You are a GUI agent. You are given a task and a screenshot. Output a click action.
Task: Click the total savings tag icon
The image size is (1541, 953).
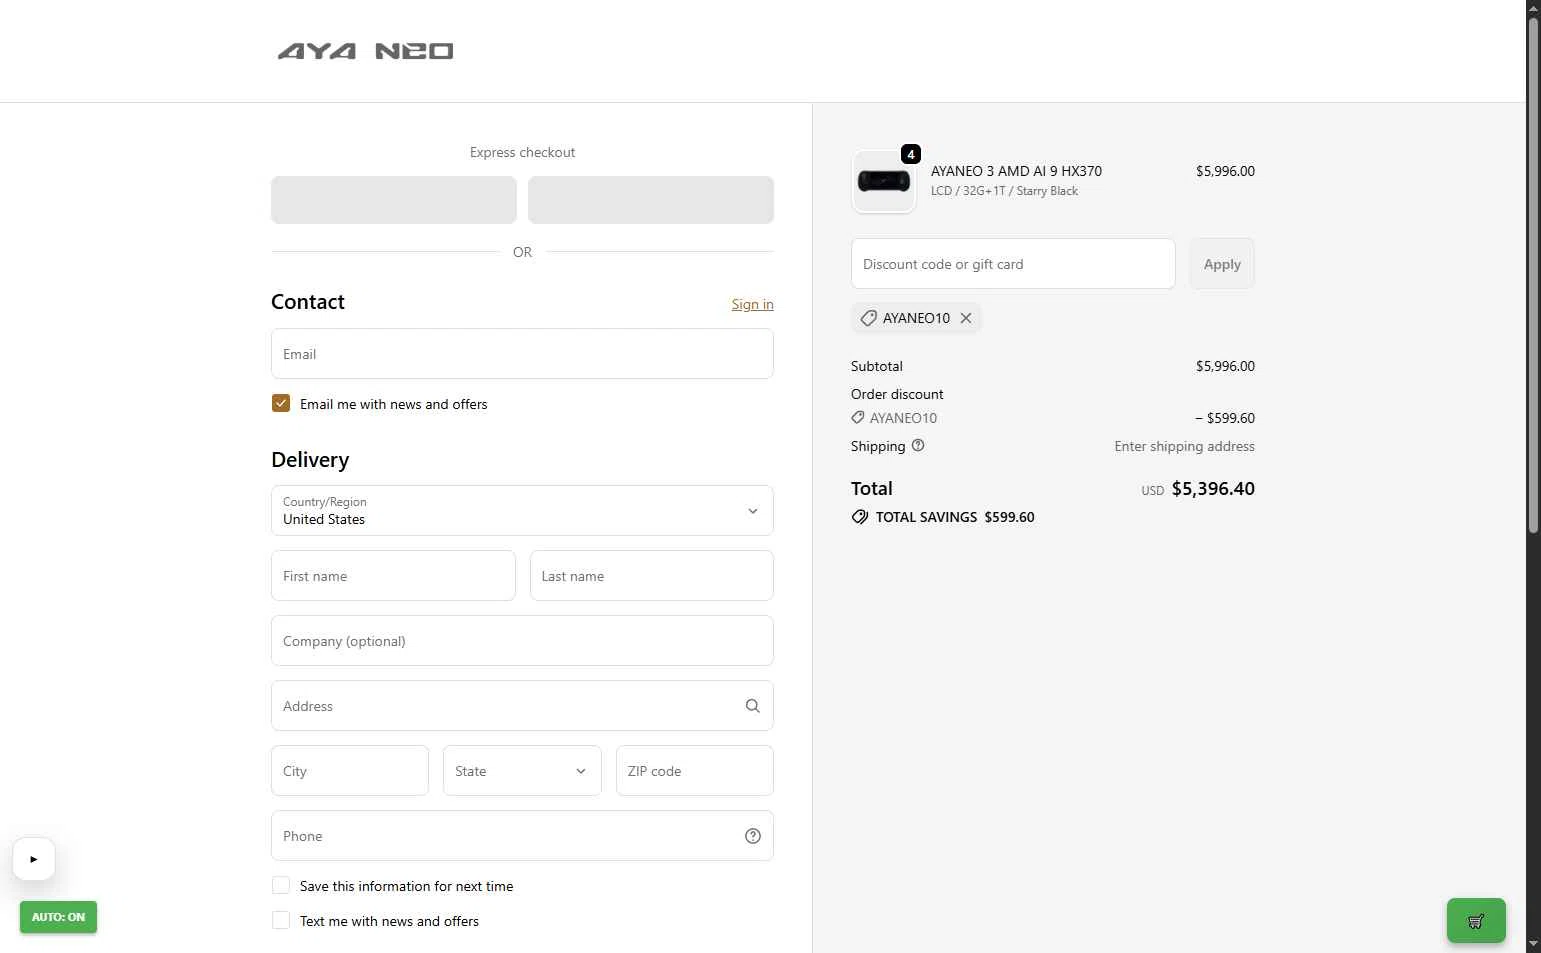860,517
